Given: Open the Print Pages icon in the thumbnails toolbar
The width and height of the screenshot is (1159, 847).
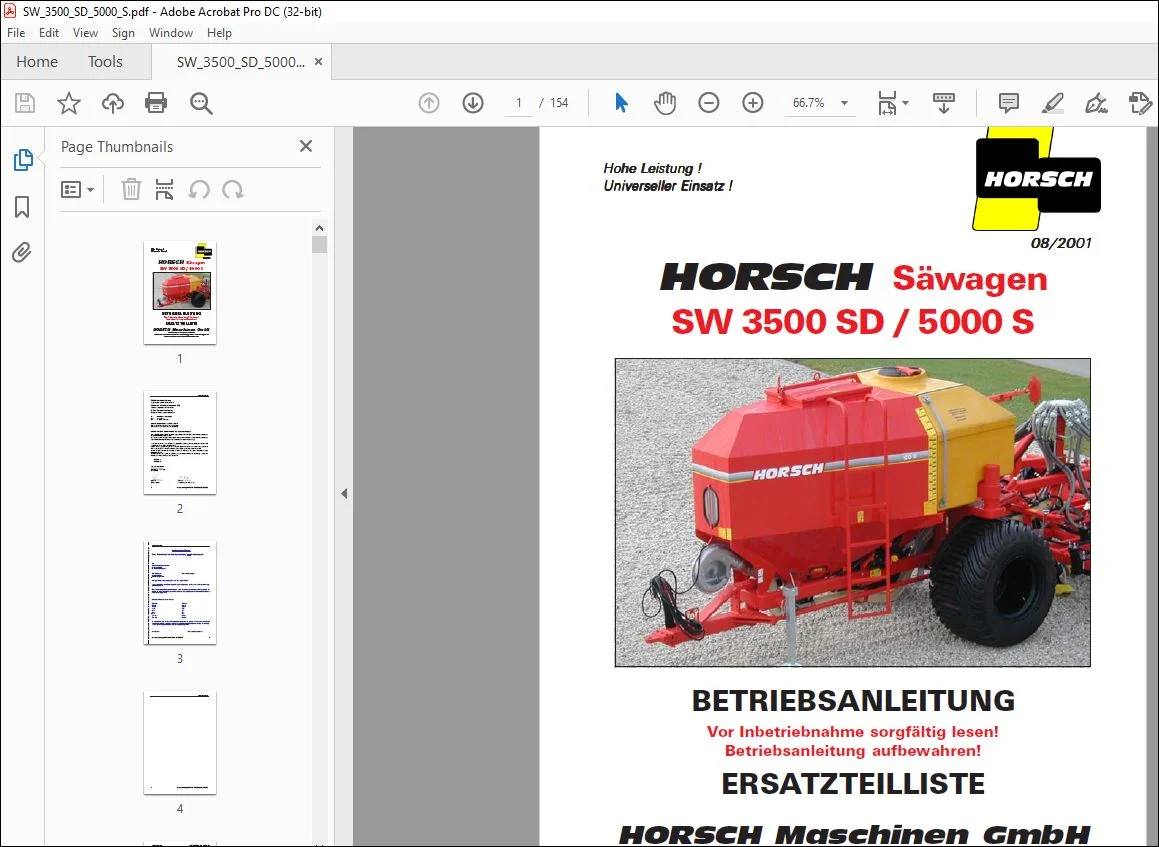Looking at the screenshot, I should (x=164, y=190).
